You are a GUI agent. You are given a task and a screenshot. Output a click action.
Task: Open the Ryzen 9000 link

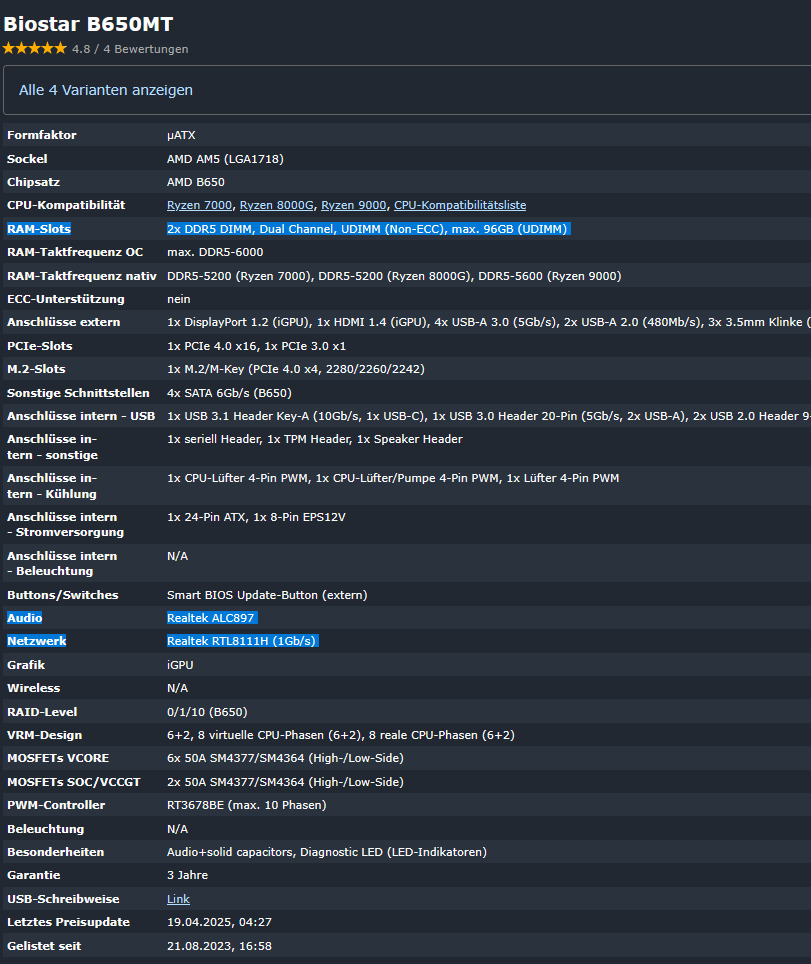tap(354, 205)
